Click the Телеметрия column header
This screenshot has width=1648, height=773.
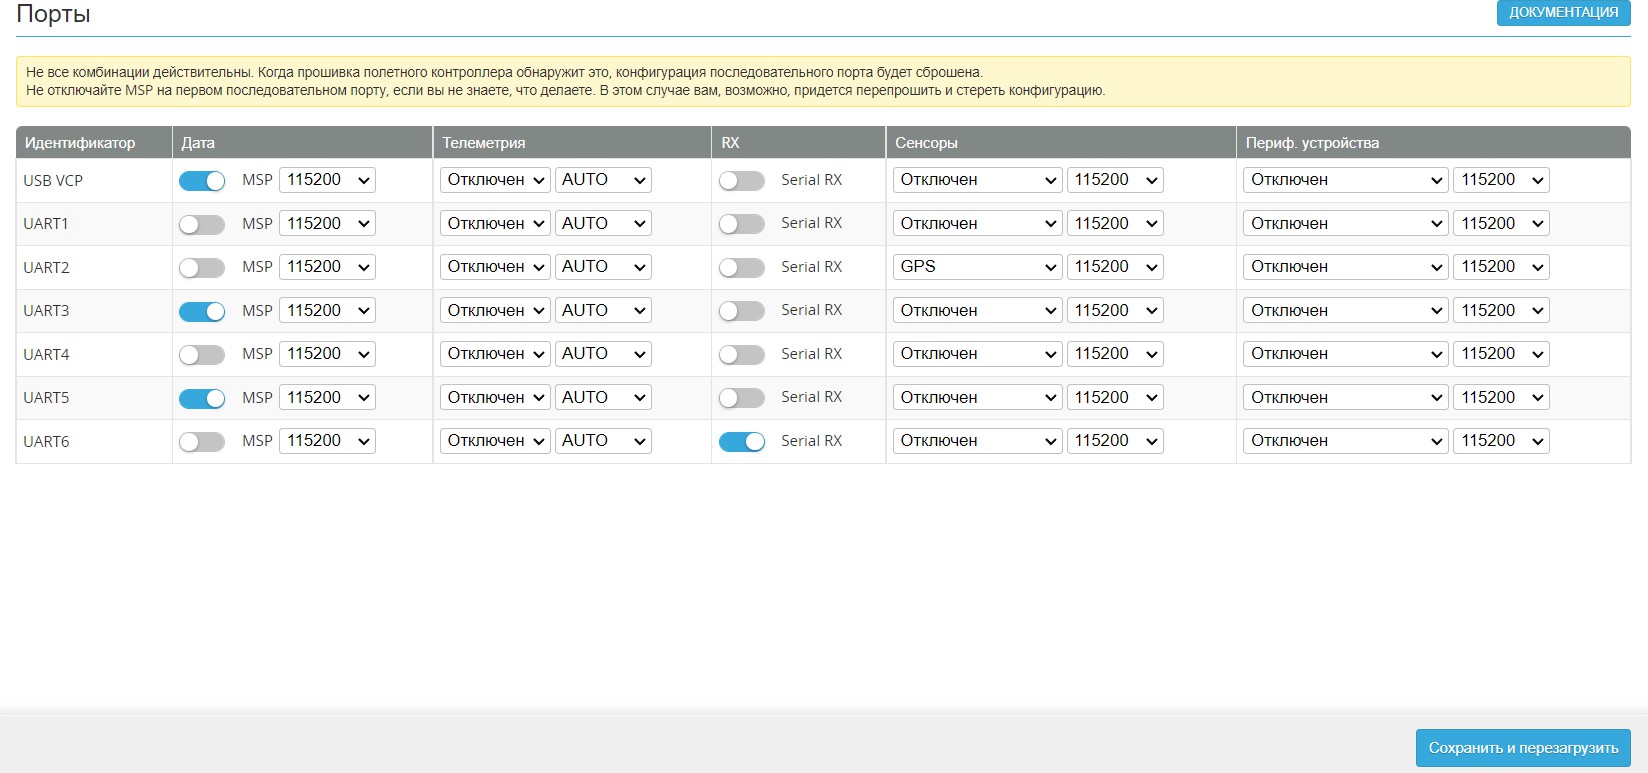[x=483, y=143]
